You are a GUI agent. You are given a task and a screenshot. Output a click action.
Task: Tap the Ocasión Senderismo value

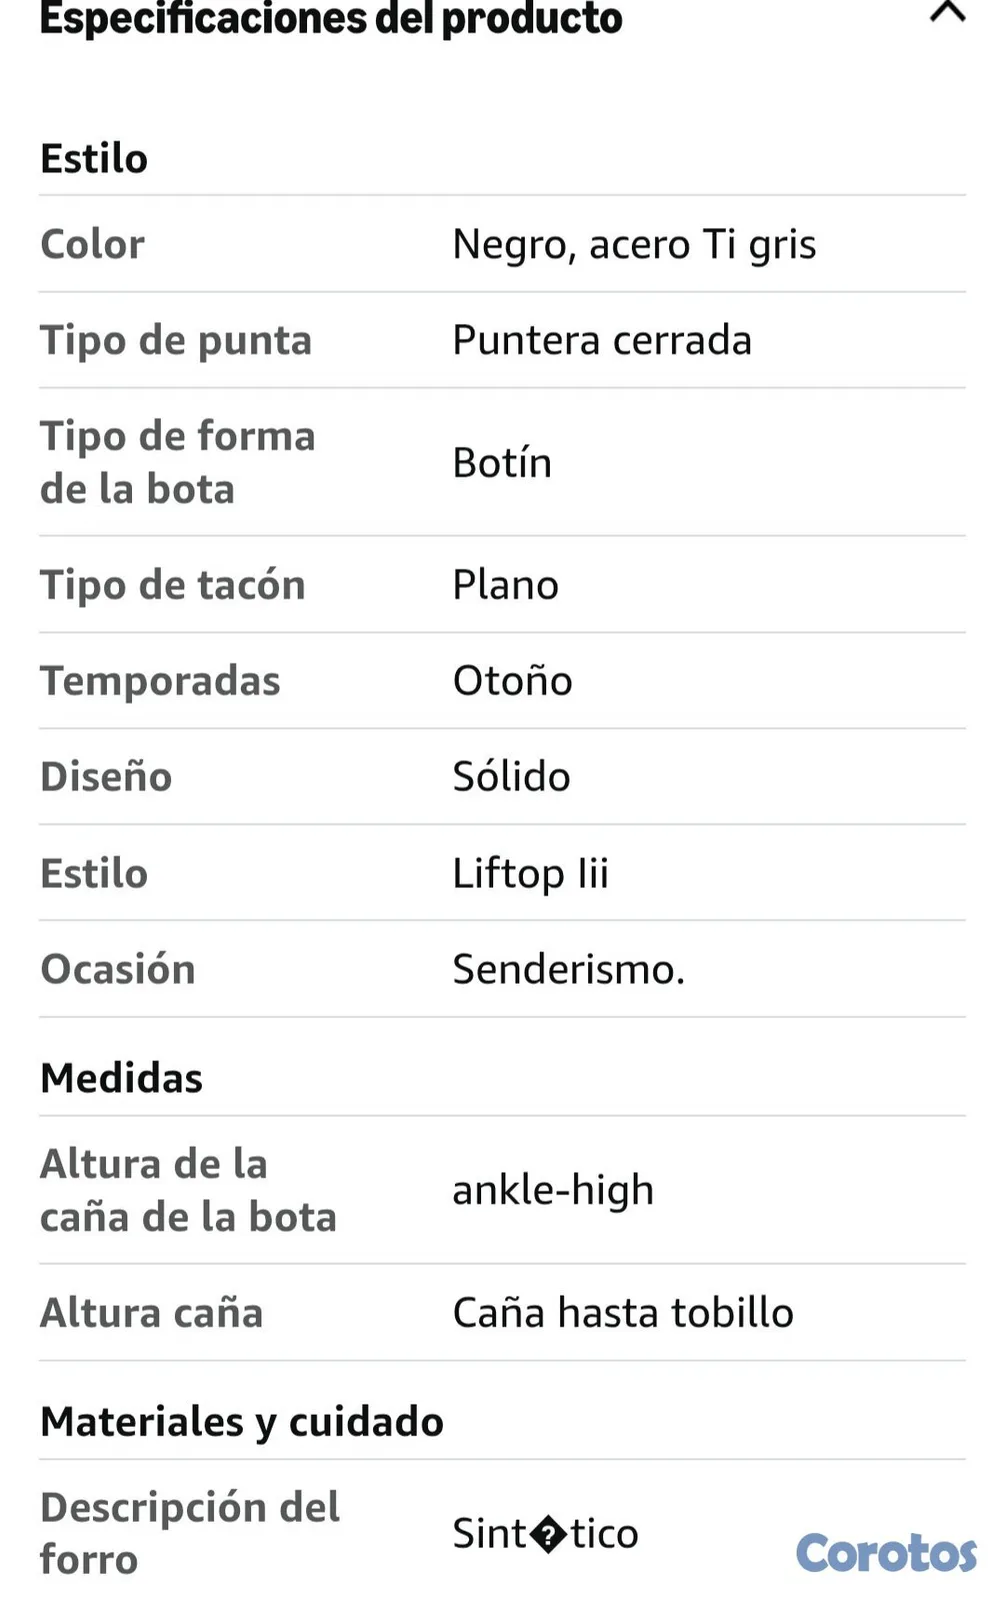569,970
